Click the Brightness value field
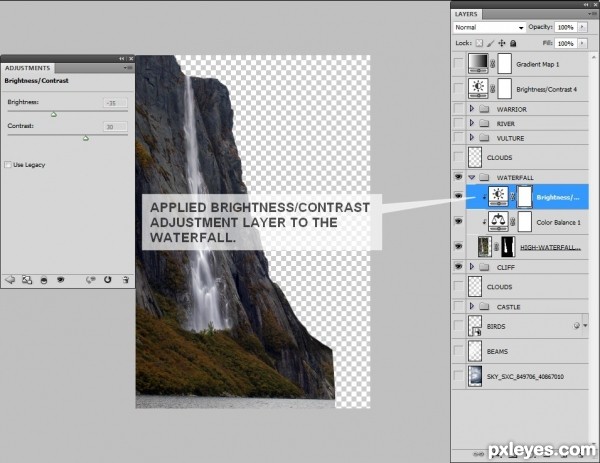600x463 pixels. coord(115,103)
